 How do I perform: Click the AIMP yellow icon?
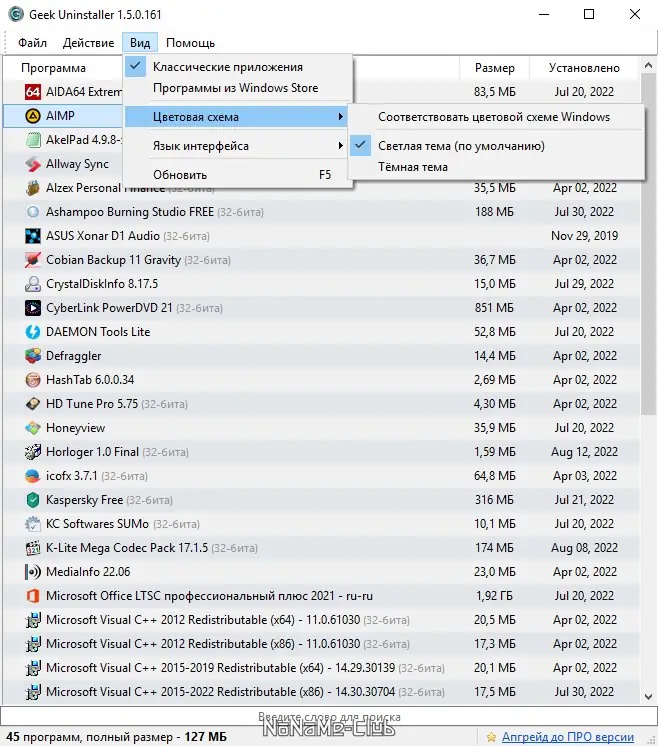[x=33, y=116]
